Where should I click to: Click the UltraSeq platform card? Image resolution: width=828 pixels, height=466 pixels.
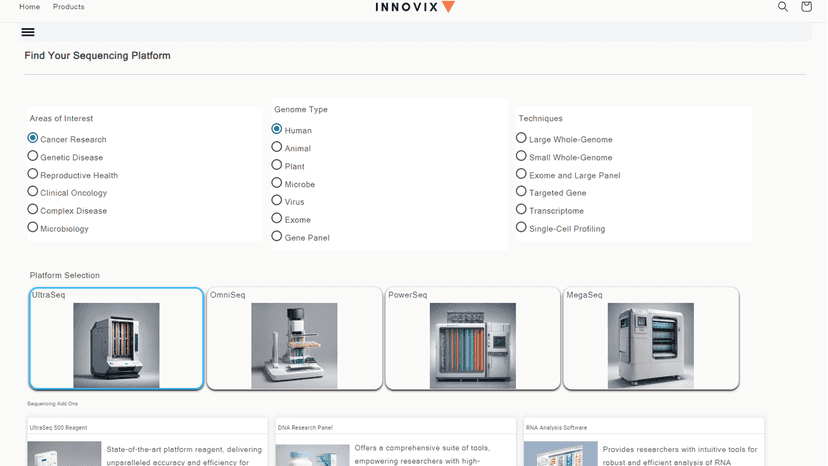tap(116, 339)
